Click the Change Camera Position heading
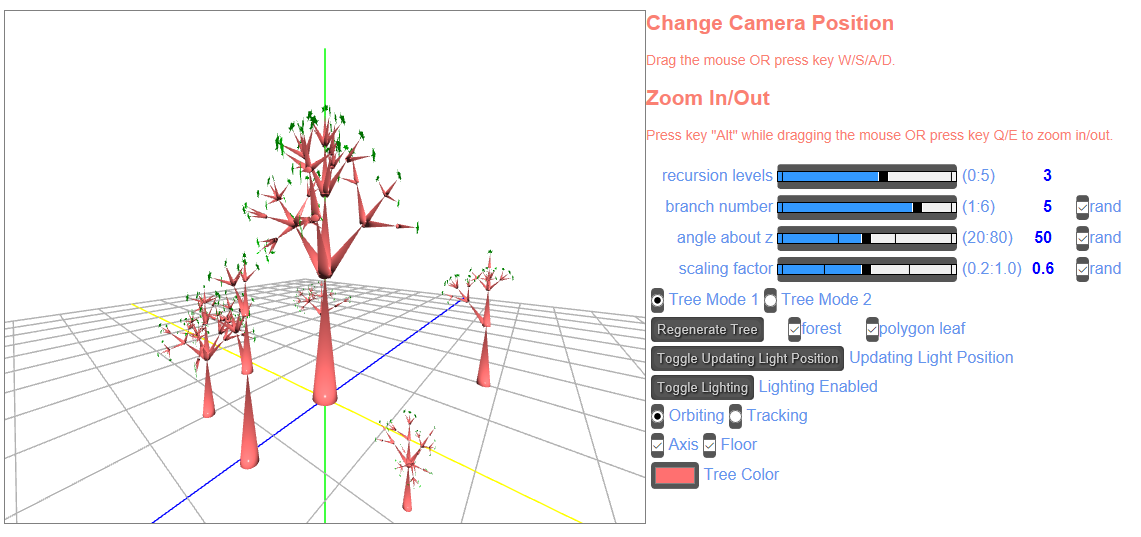The image size is (1141, 537). coord(770,23)
